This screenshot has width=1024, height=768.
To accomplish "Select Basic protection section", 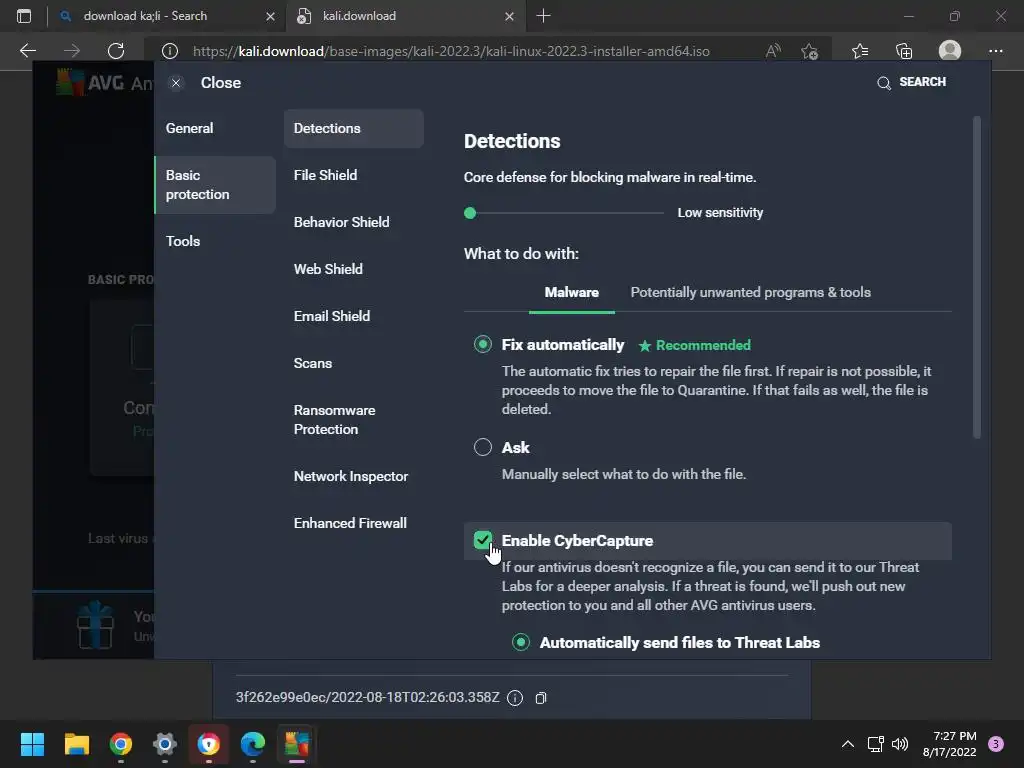I will point(216,185).
